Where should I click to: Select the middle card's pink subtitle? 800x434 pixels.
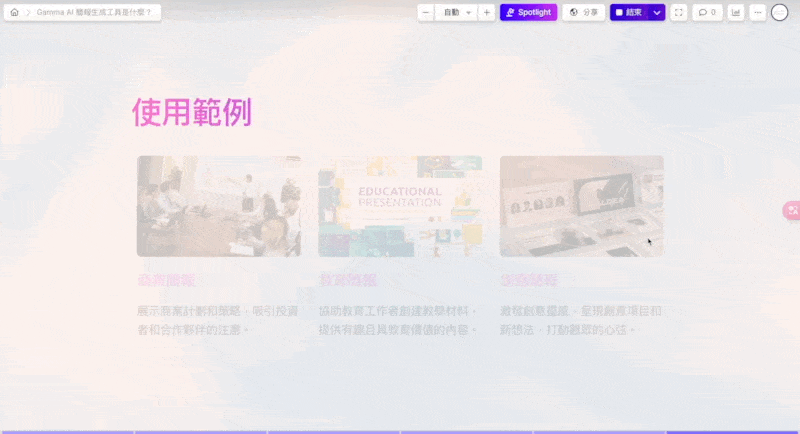tap(348, 280)
